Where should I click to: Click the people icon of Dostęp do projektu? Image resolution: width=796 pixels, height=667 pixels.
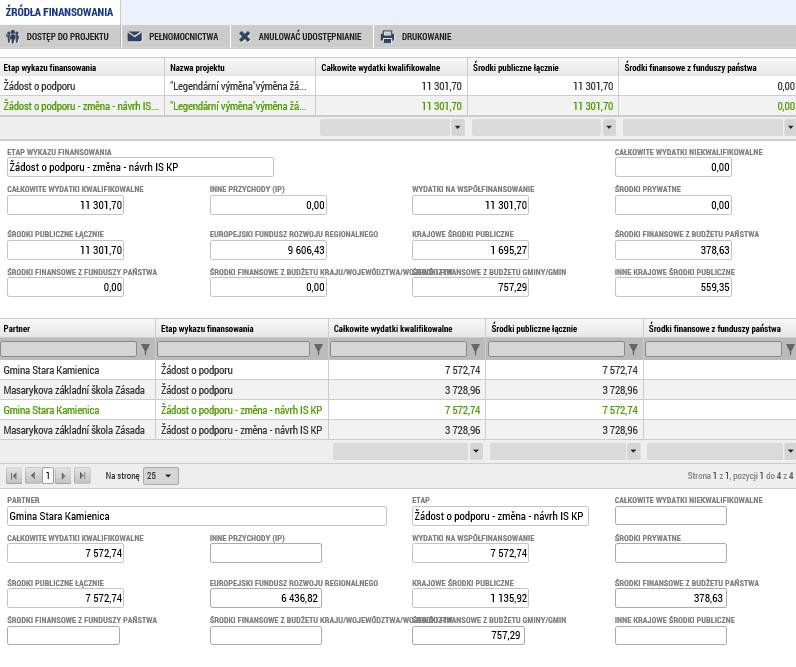13,37
